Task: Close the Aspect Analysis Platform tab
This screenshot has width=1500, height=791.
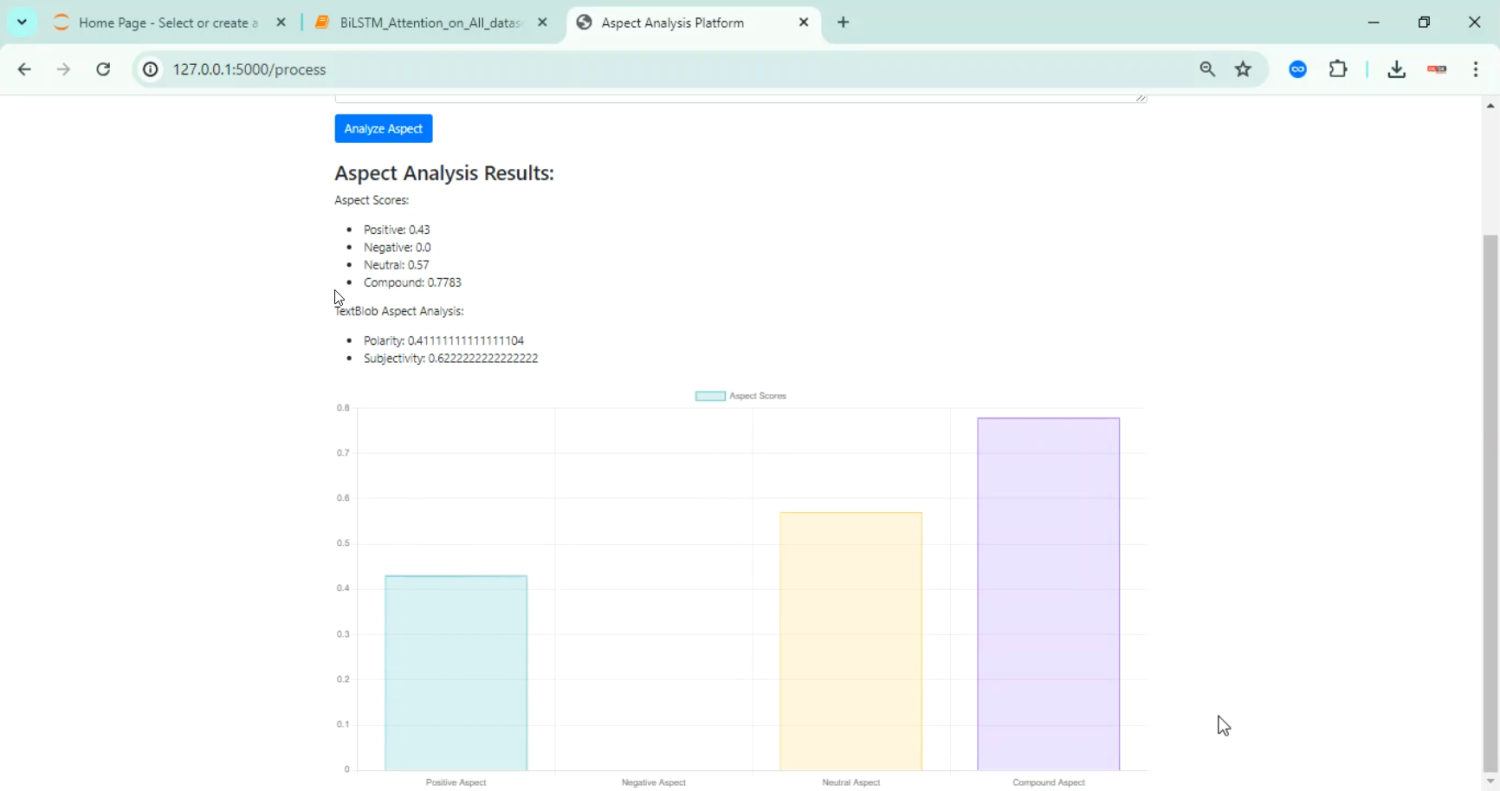Action: coord(804,22)
